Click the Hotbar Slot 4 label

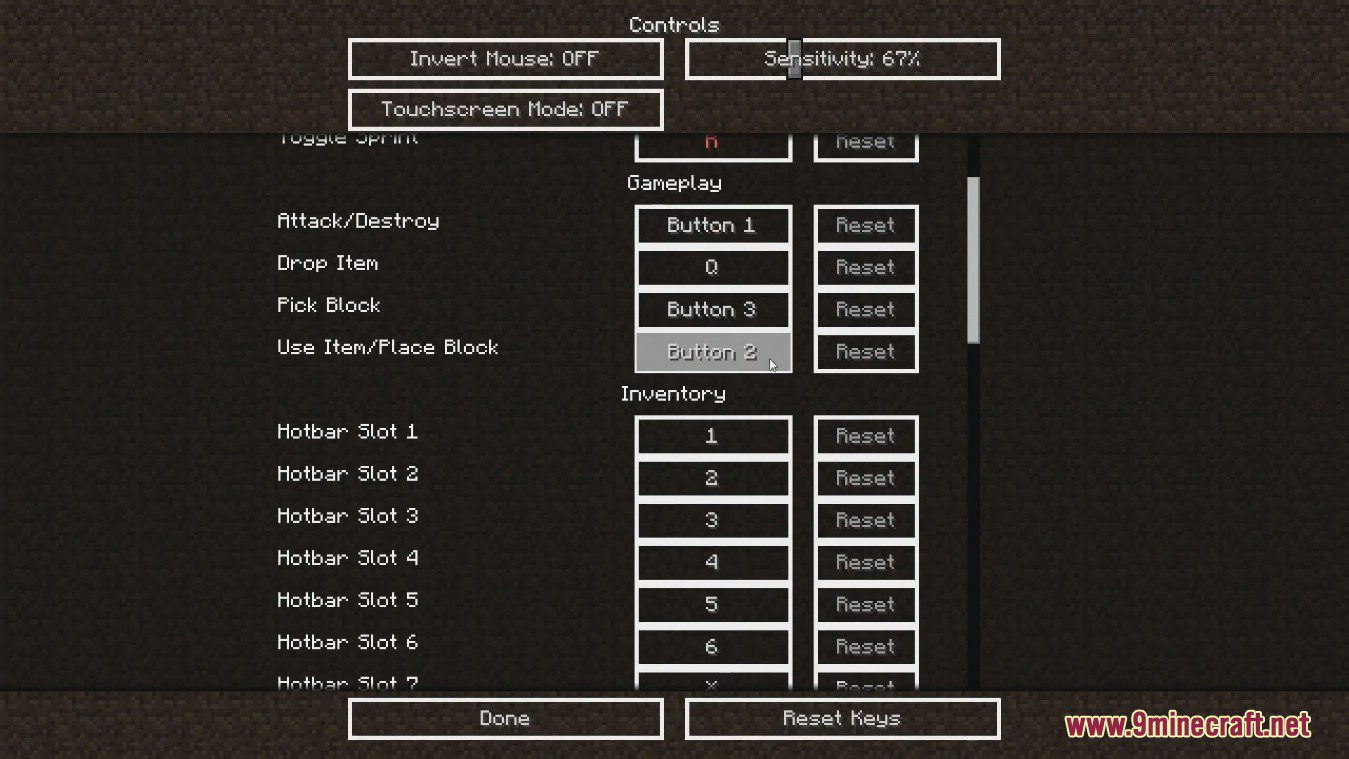pos(348,558)
